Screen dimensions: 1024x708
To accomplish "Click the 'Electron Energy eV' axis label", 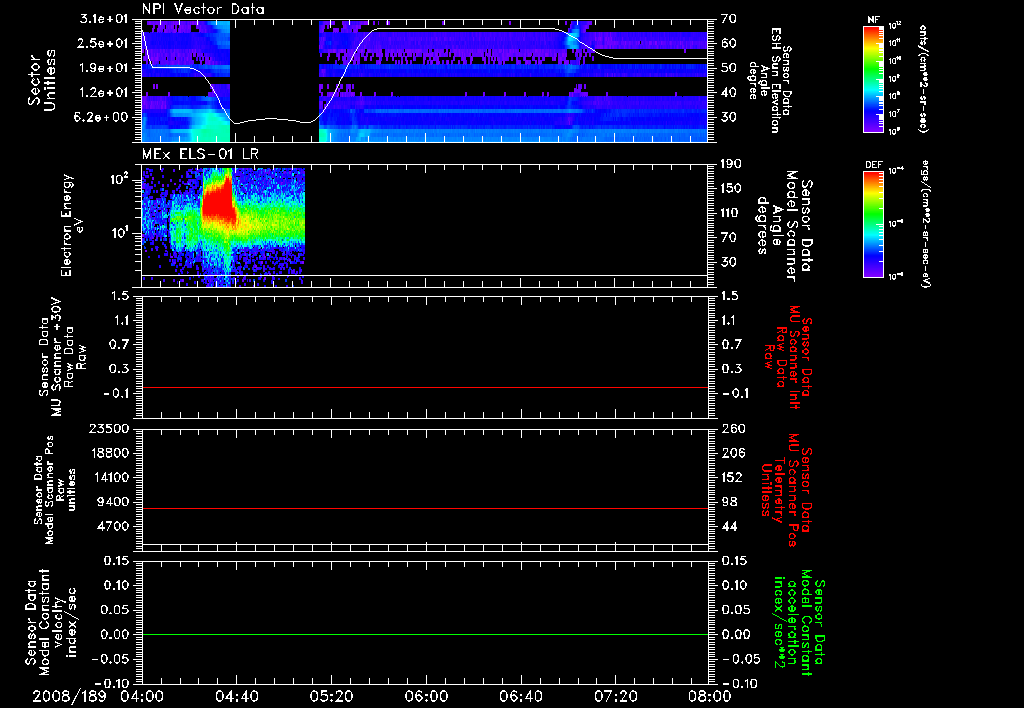I will (71, 225).
